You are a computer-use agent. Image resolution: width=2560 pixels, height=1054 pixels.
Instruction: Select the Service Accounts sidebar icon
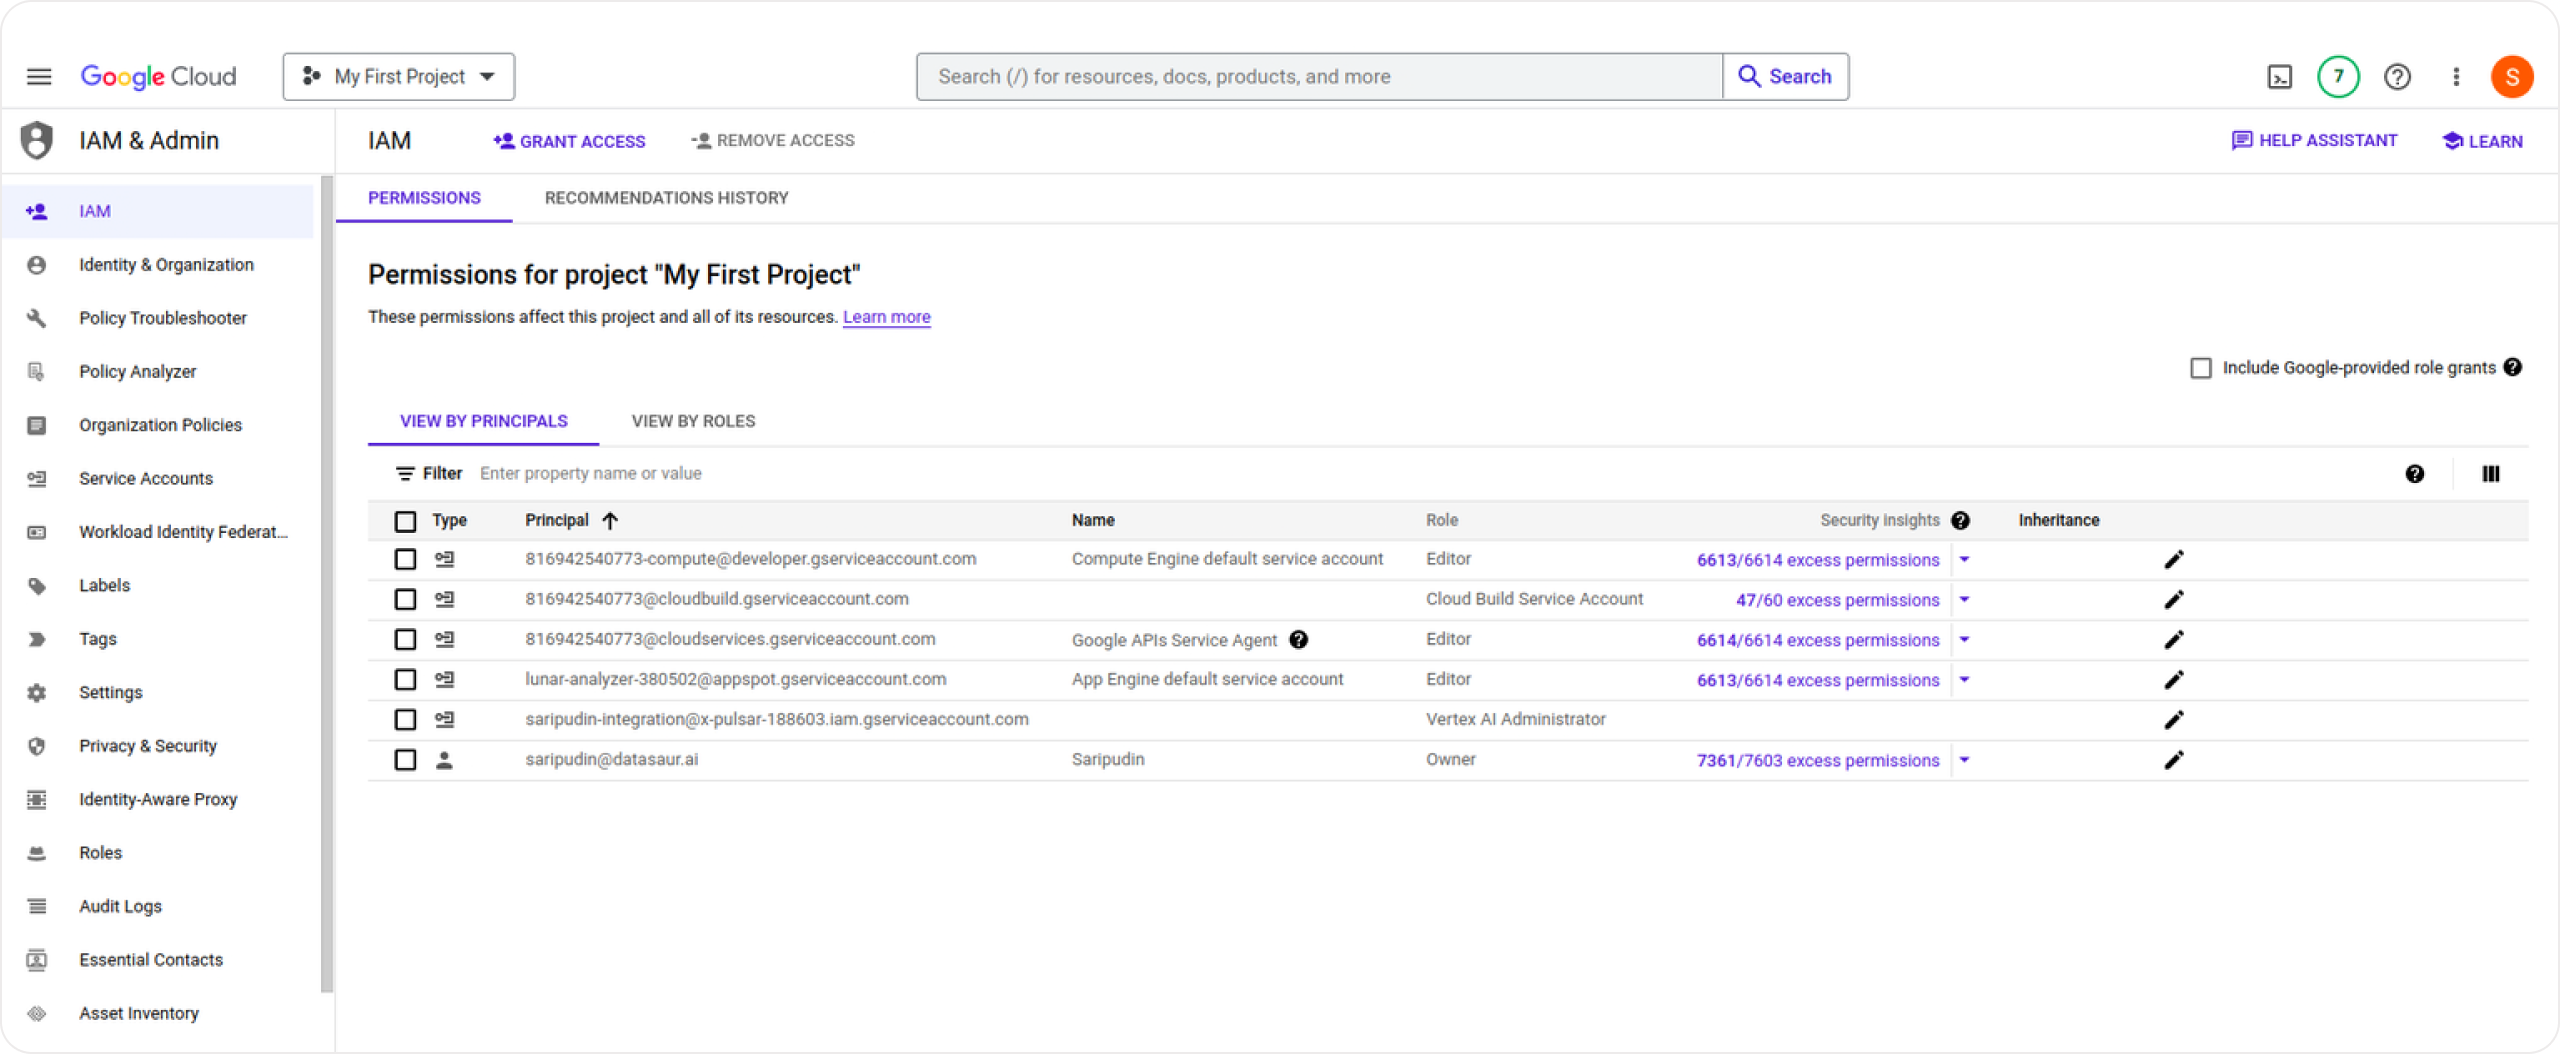(x=37, y=478)
